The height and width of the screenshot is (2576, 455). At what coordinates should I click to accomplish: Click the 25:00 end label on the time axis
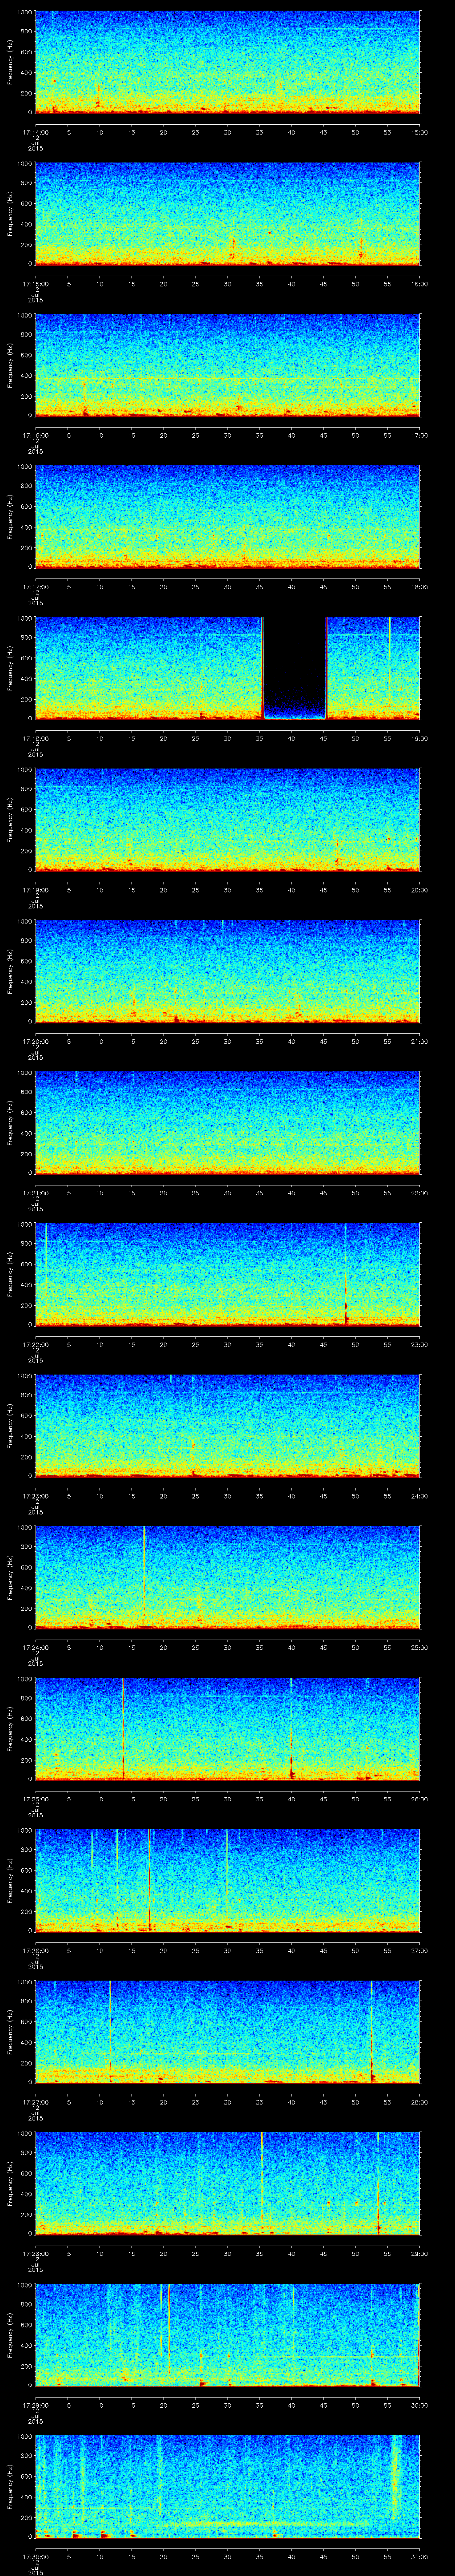pos(419,1647)
